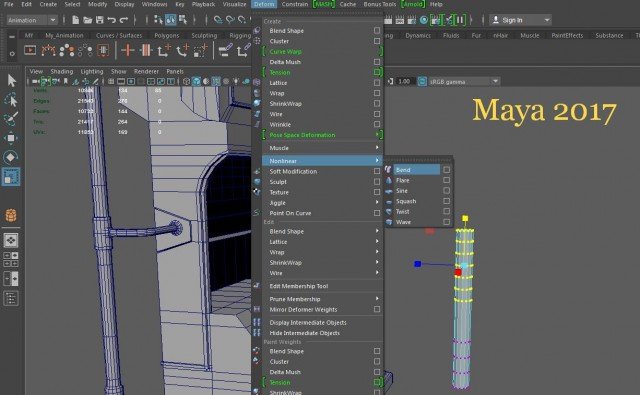640x395 pixels.
Task: Click the red manipulator handle on cylinder
Action: tap(458, 272)
